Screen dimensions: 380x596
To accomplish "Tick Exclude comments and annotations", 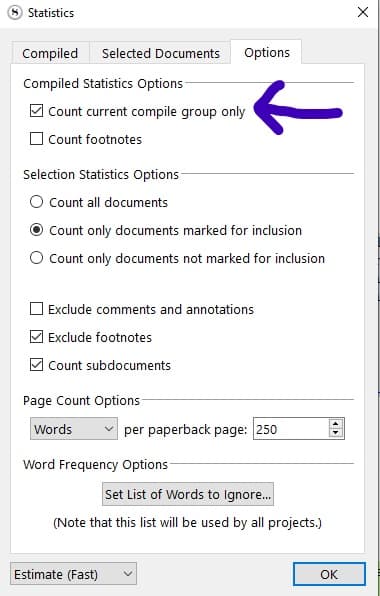I will pos(36,309).
